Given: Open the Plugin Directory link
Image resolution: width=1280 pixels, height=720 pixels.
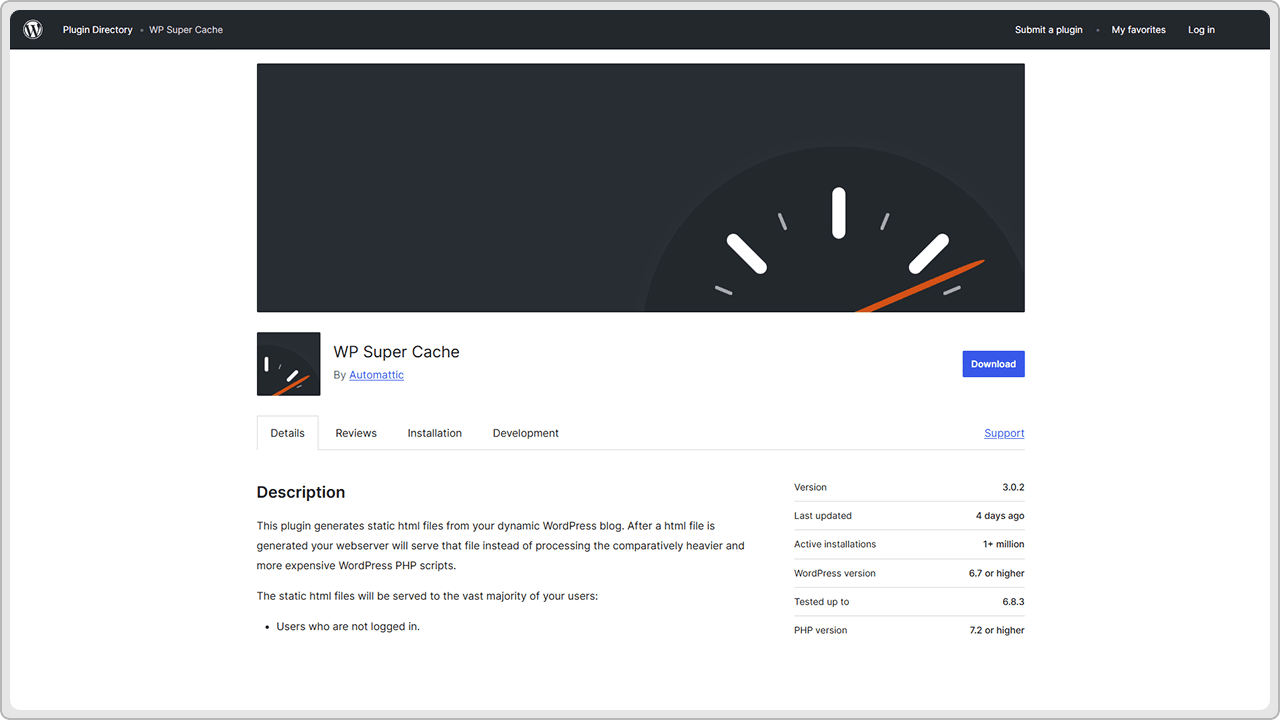Looking at the screenshot, I should [x=97, y=30].
